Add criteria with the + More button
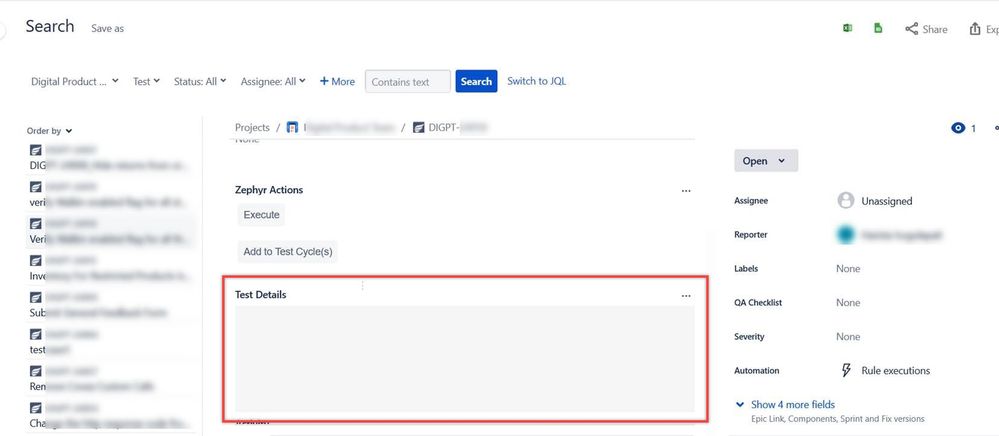This screenshot has width=999, height=436. pyautogui.click(x=337, y=82)
